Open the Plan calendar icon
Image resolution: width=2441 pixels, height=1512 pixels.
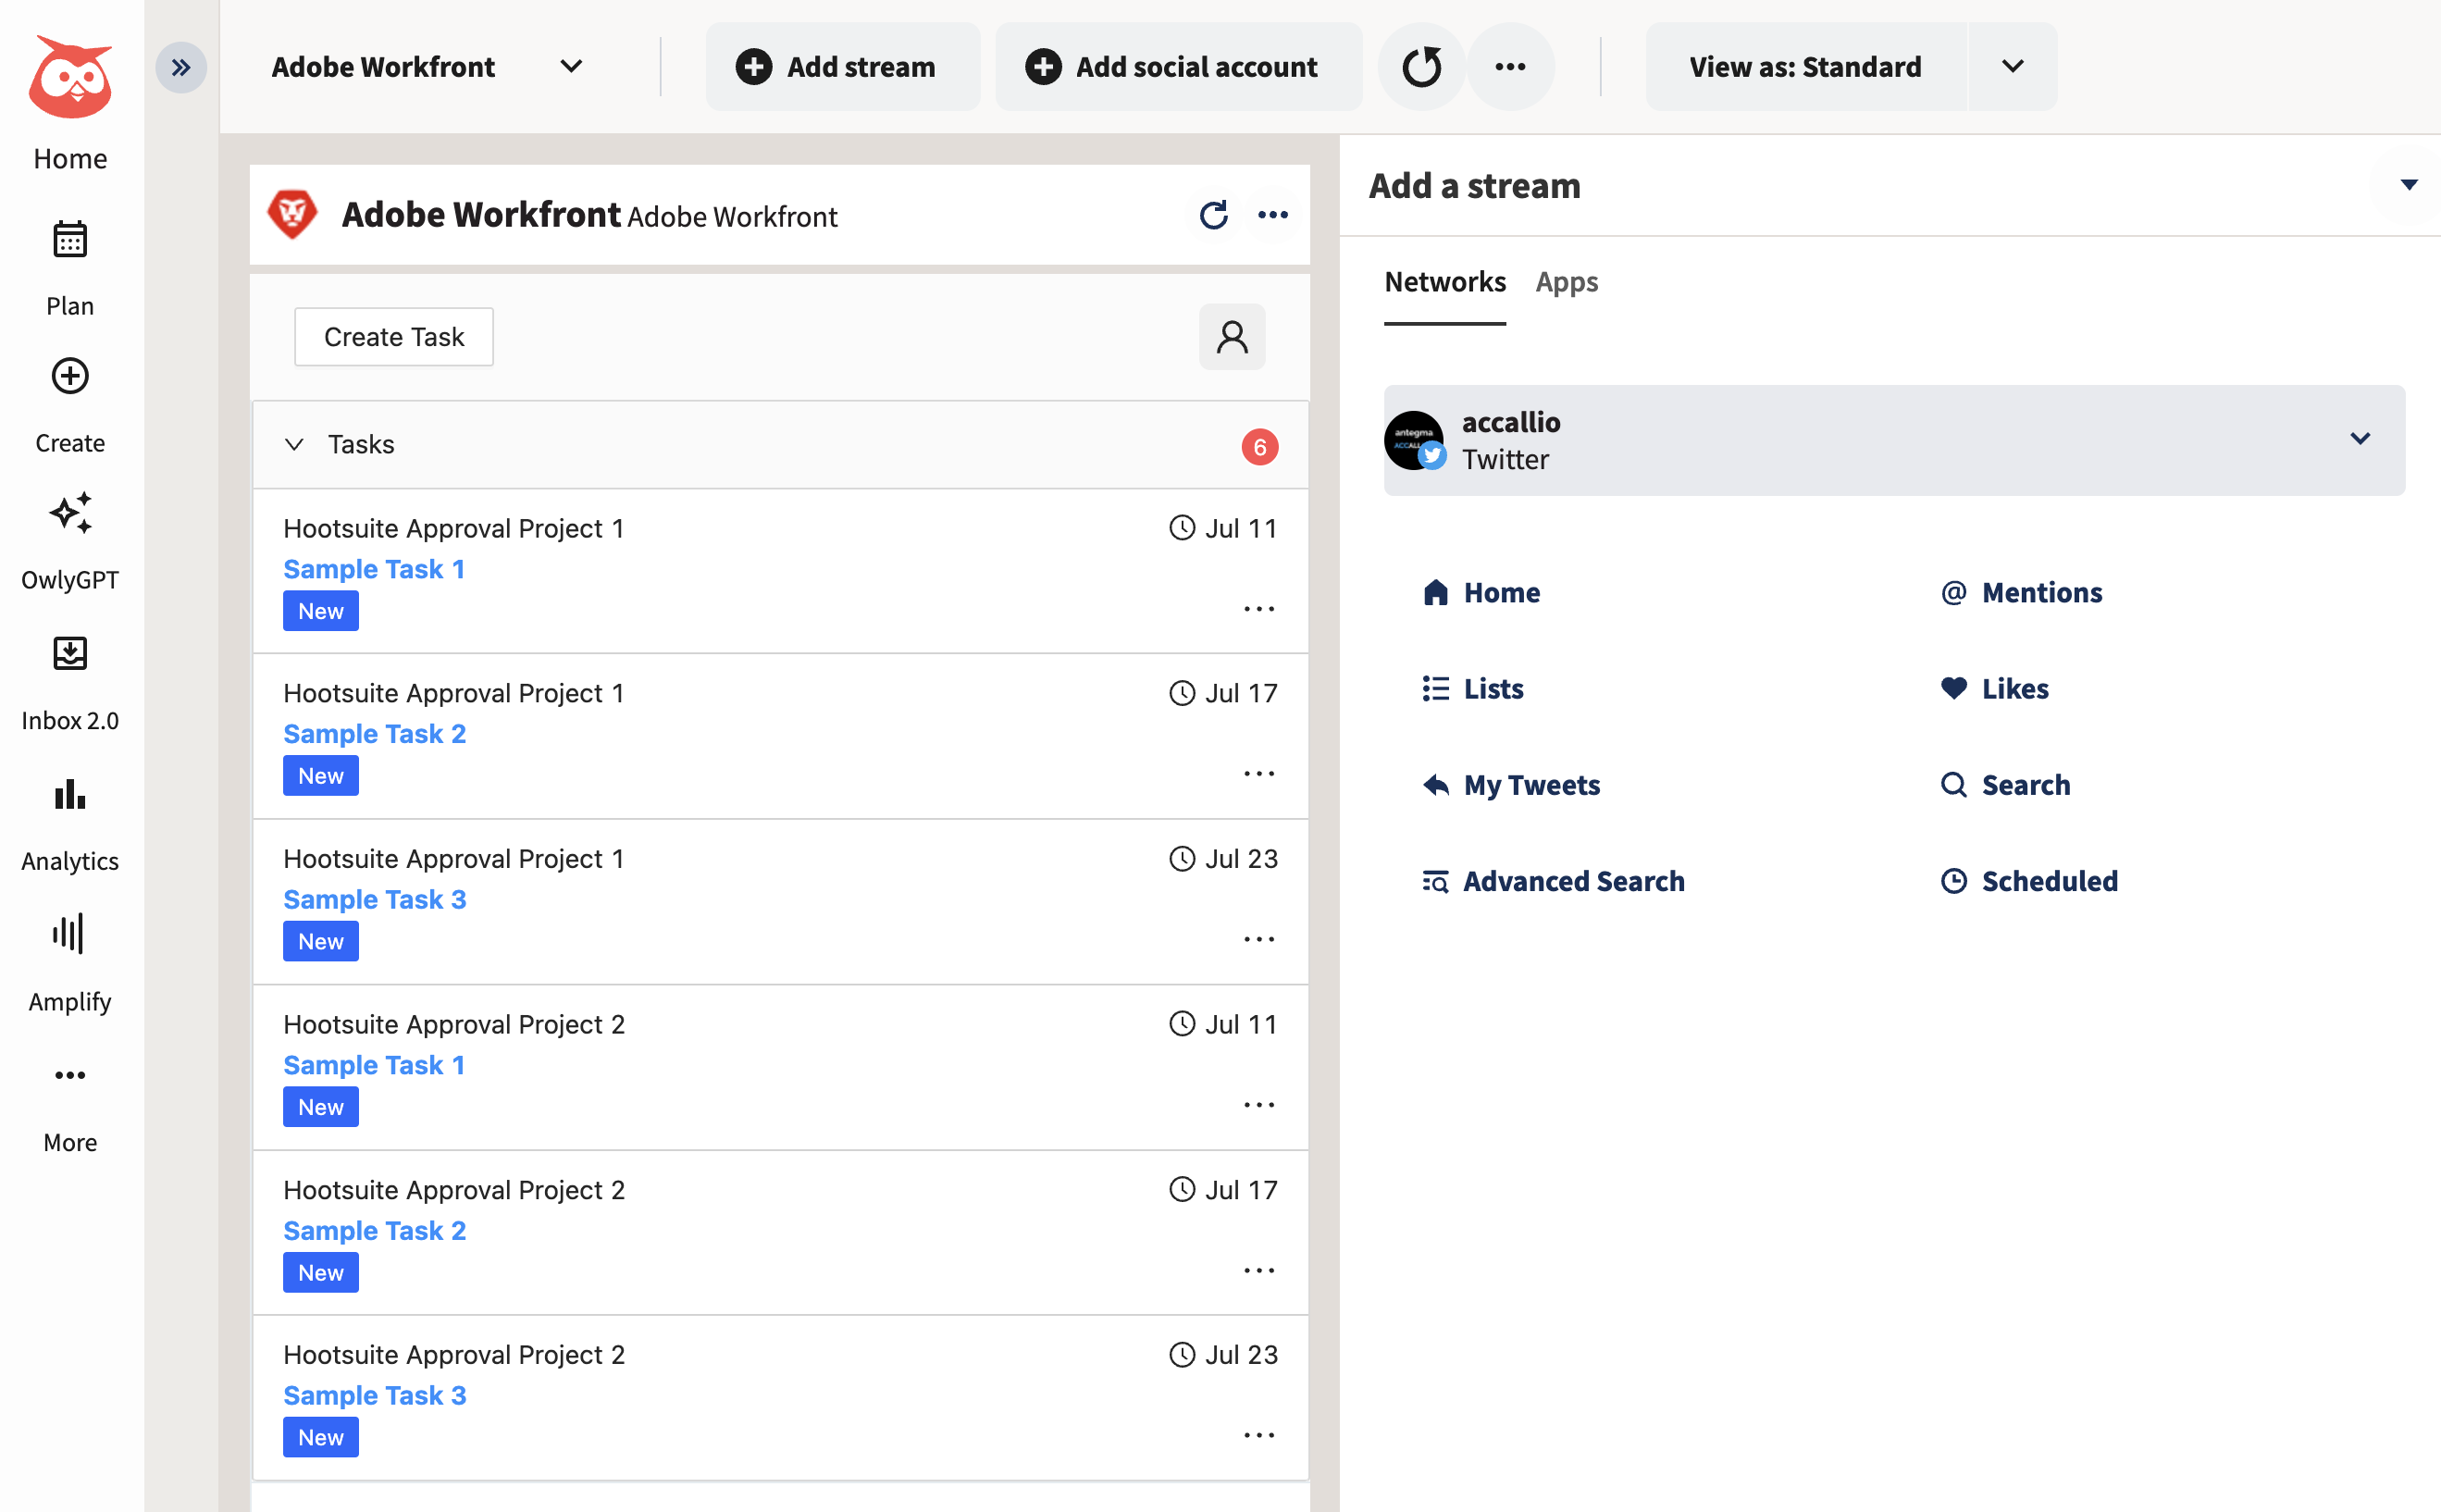(70, 239)
